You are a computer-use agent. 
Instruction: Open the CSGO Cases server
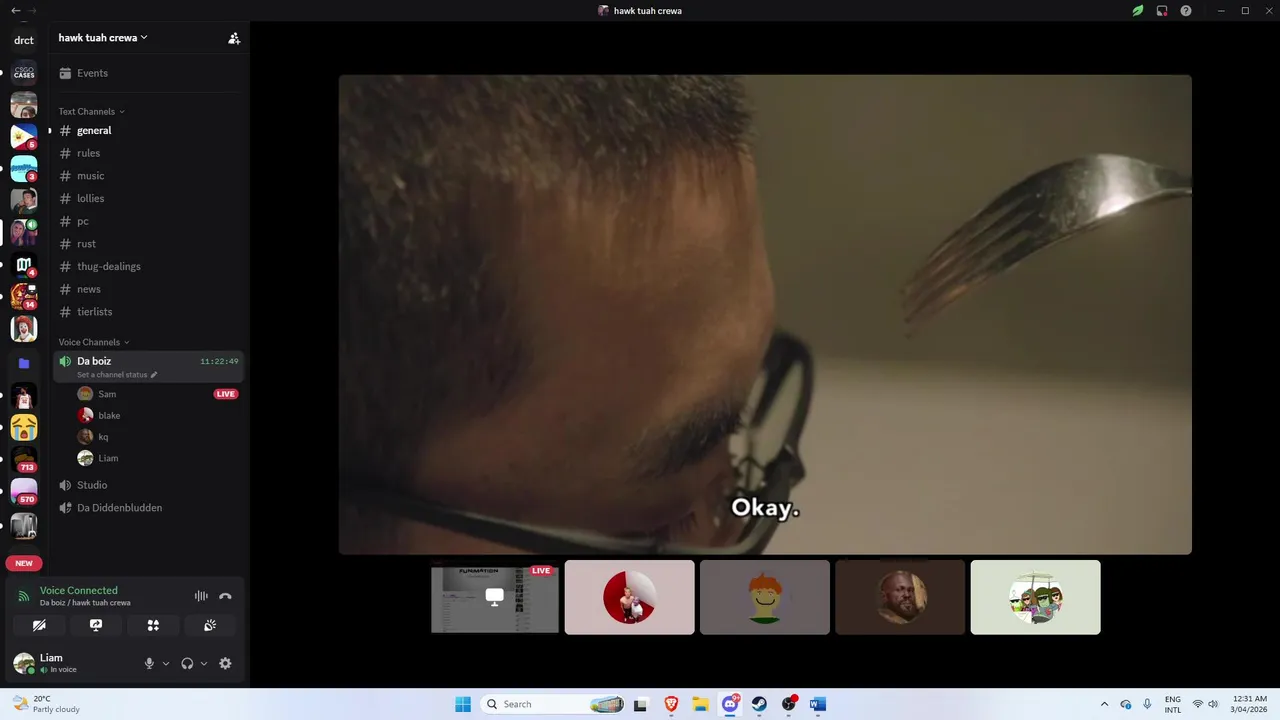click(x=24, y=73)
